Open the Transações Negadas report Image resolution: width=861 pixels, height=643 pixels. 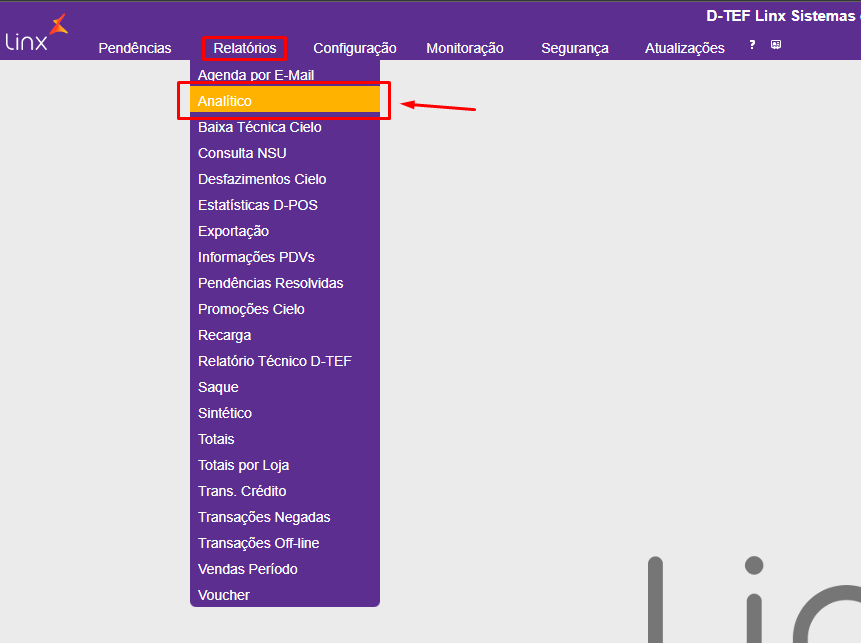point(284,517)
